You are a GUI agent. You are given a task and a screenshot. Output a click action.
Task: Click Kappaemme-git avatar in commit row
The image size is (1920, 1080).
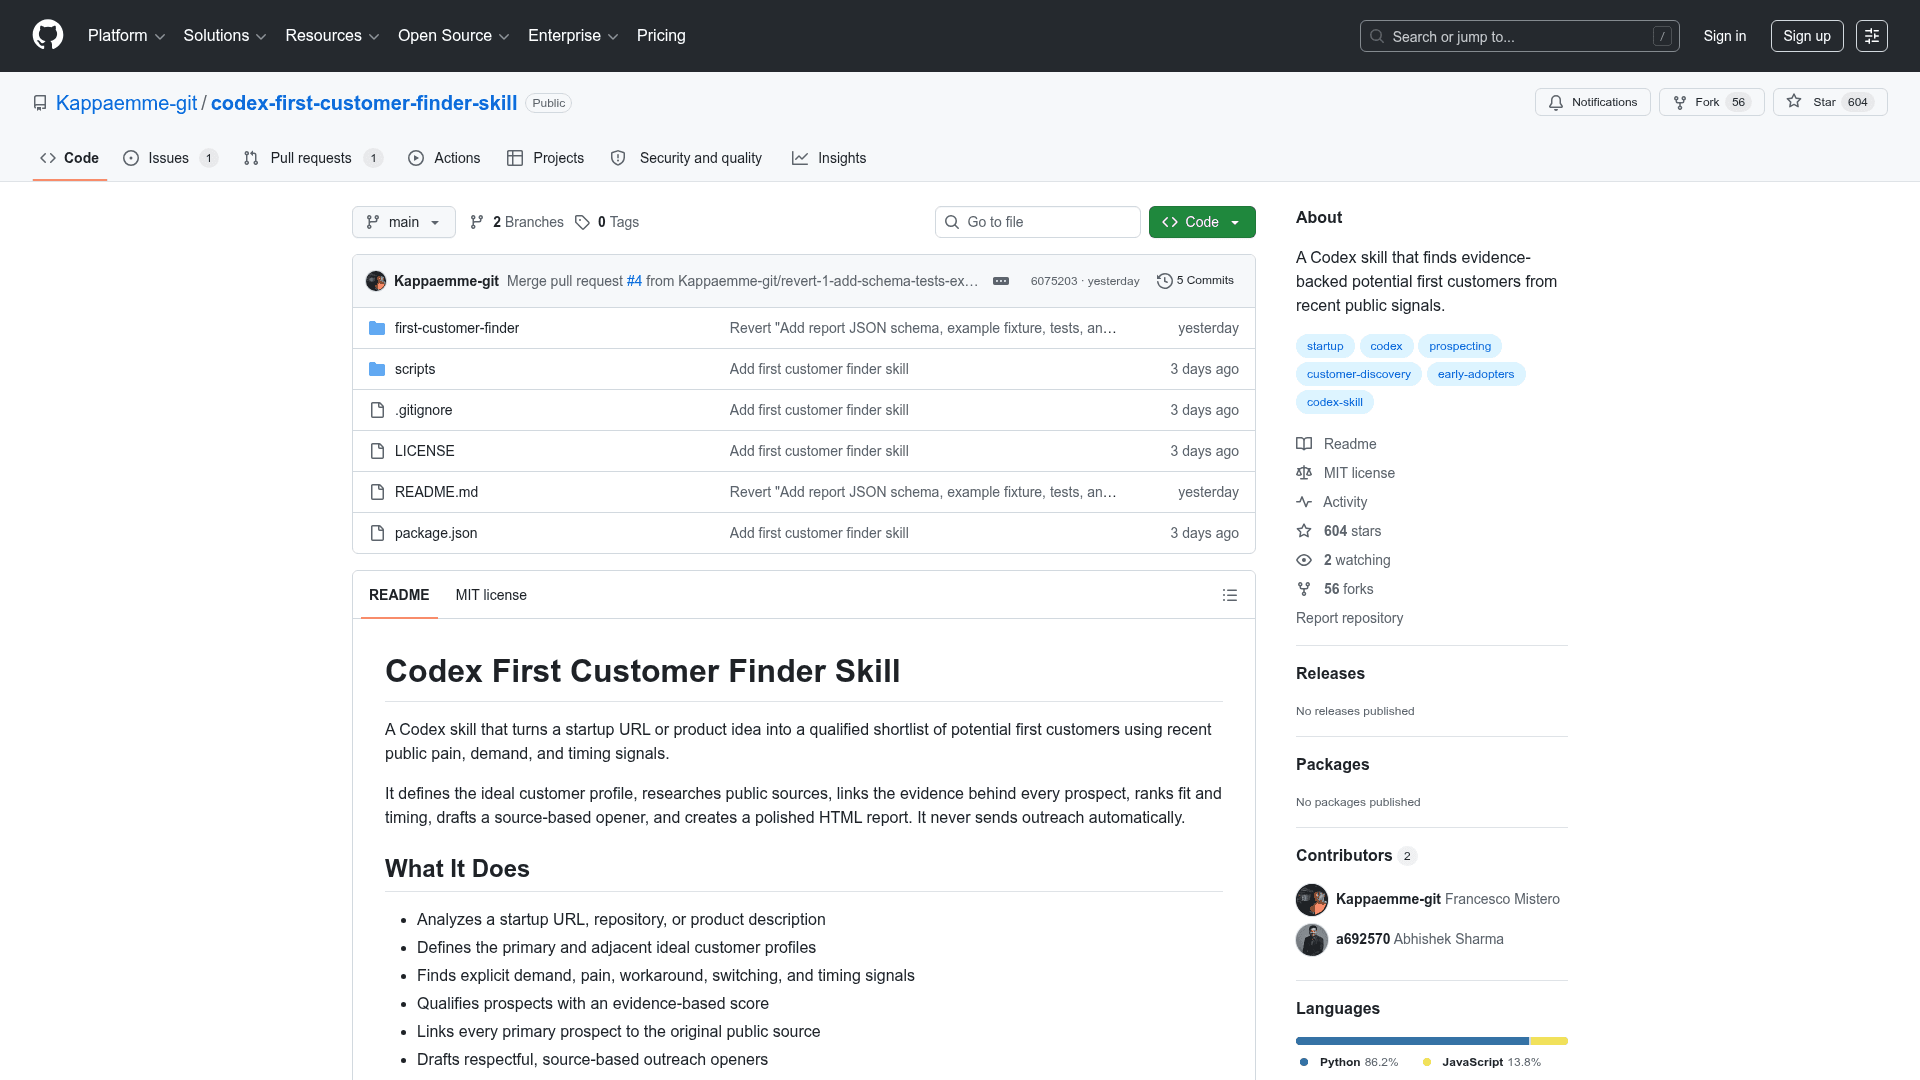pos(376,281)
